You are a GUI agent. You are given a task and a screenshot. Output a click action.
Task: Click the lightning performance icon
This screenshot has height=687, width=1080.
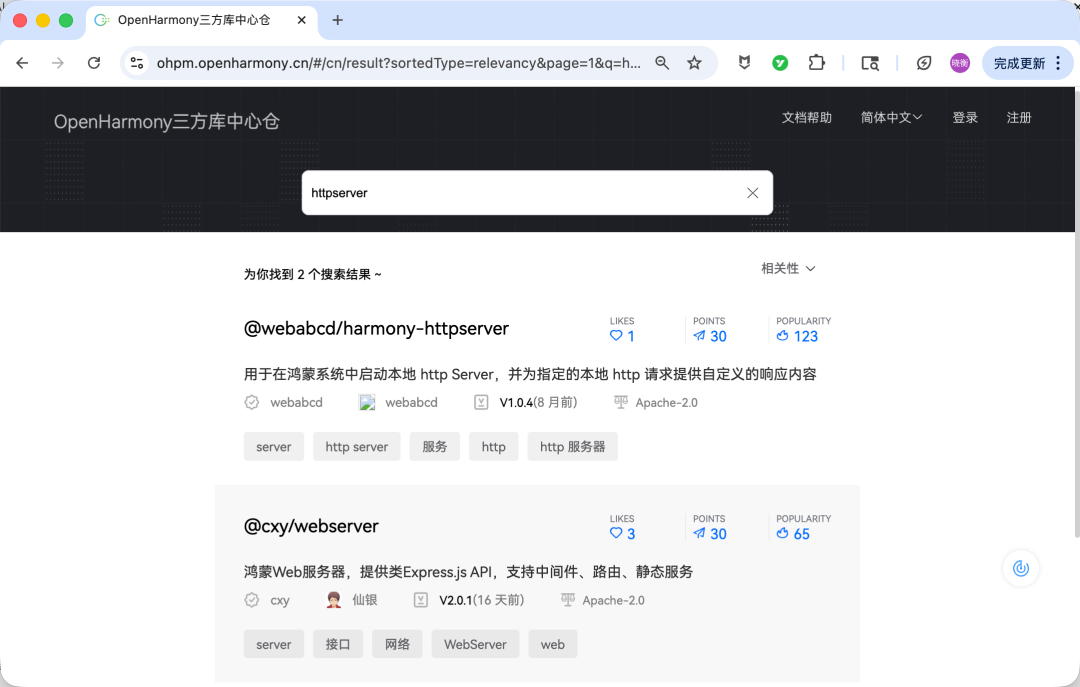point(924,63)
